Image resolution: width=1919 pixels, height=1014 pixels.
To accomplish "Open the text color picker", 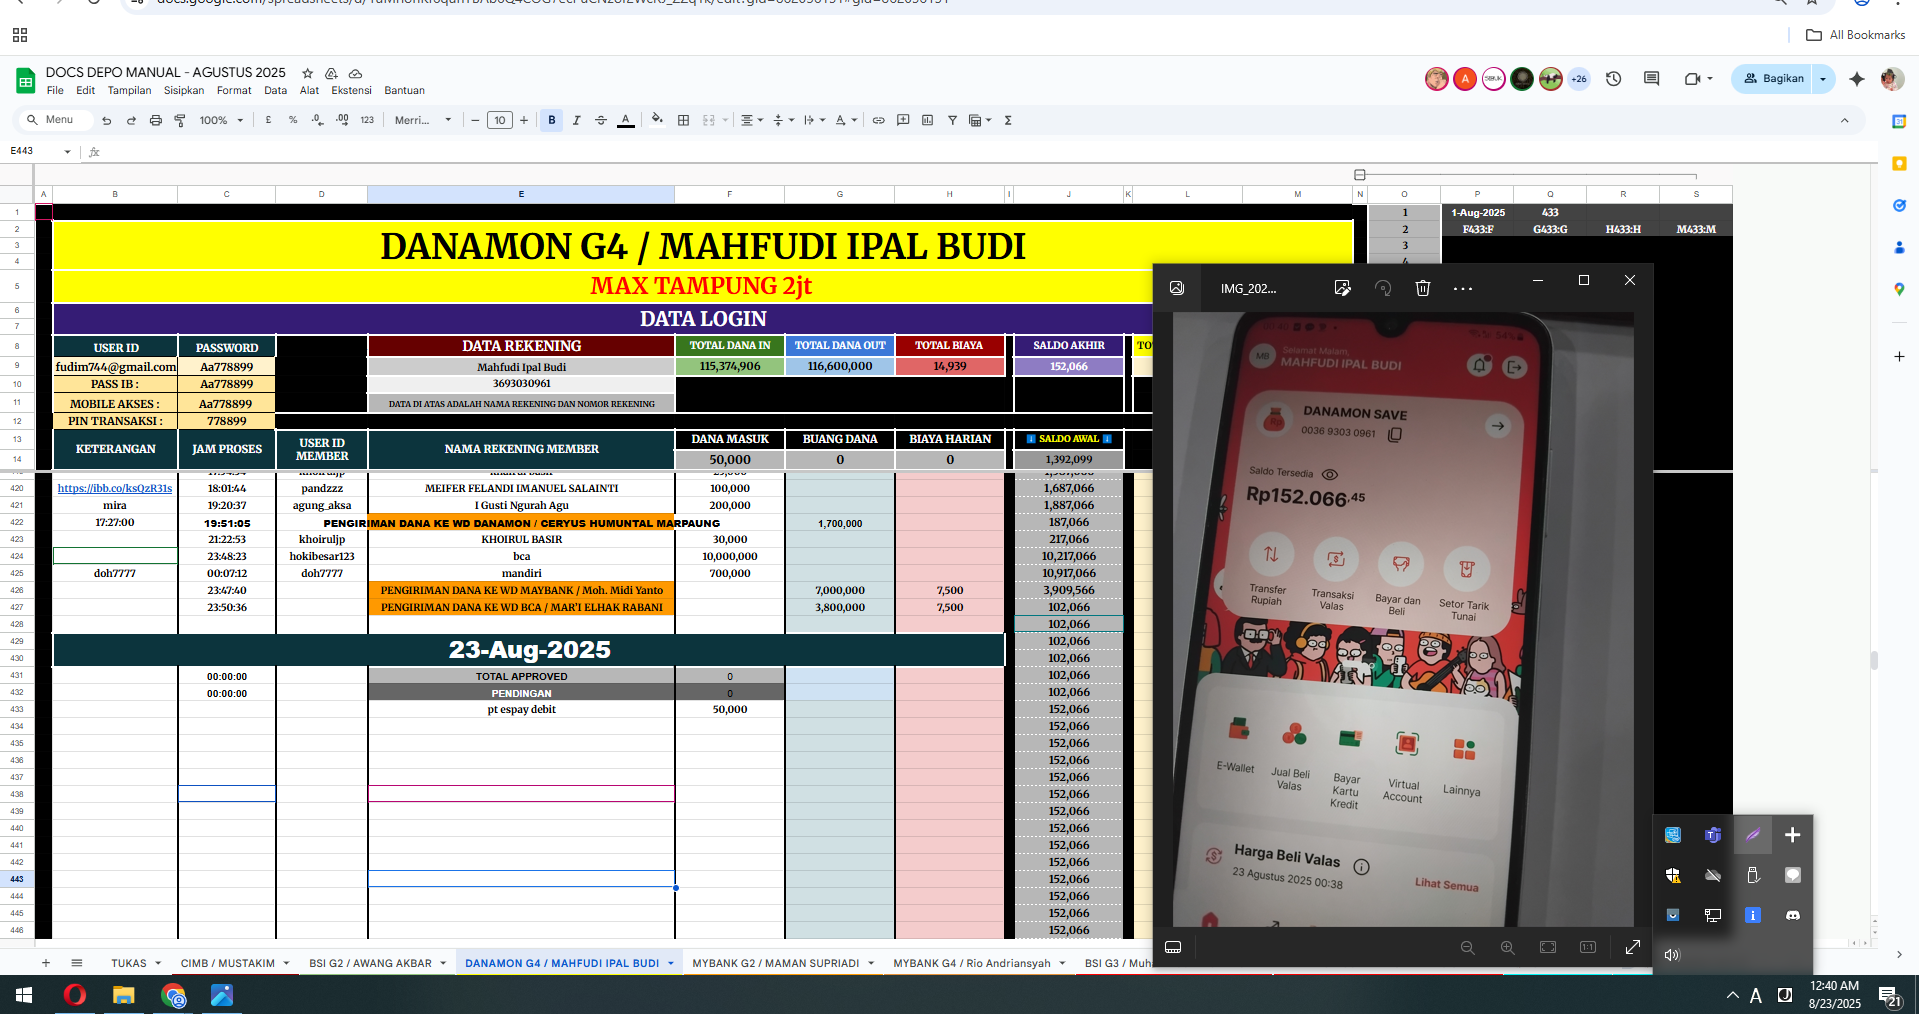I will (626, 120).
